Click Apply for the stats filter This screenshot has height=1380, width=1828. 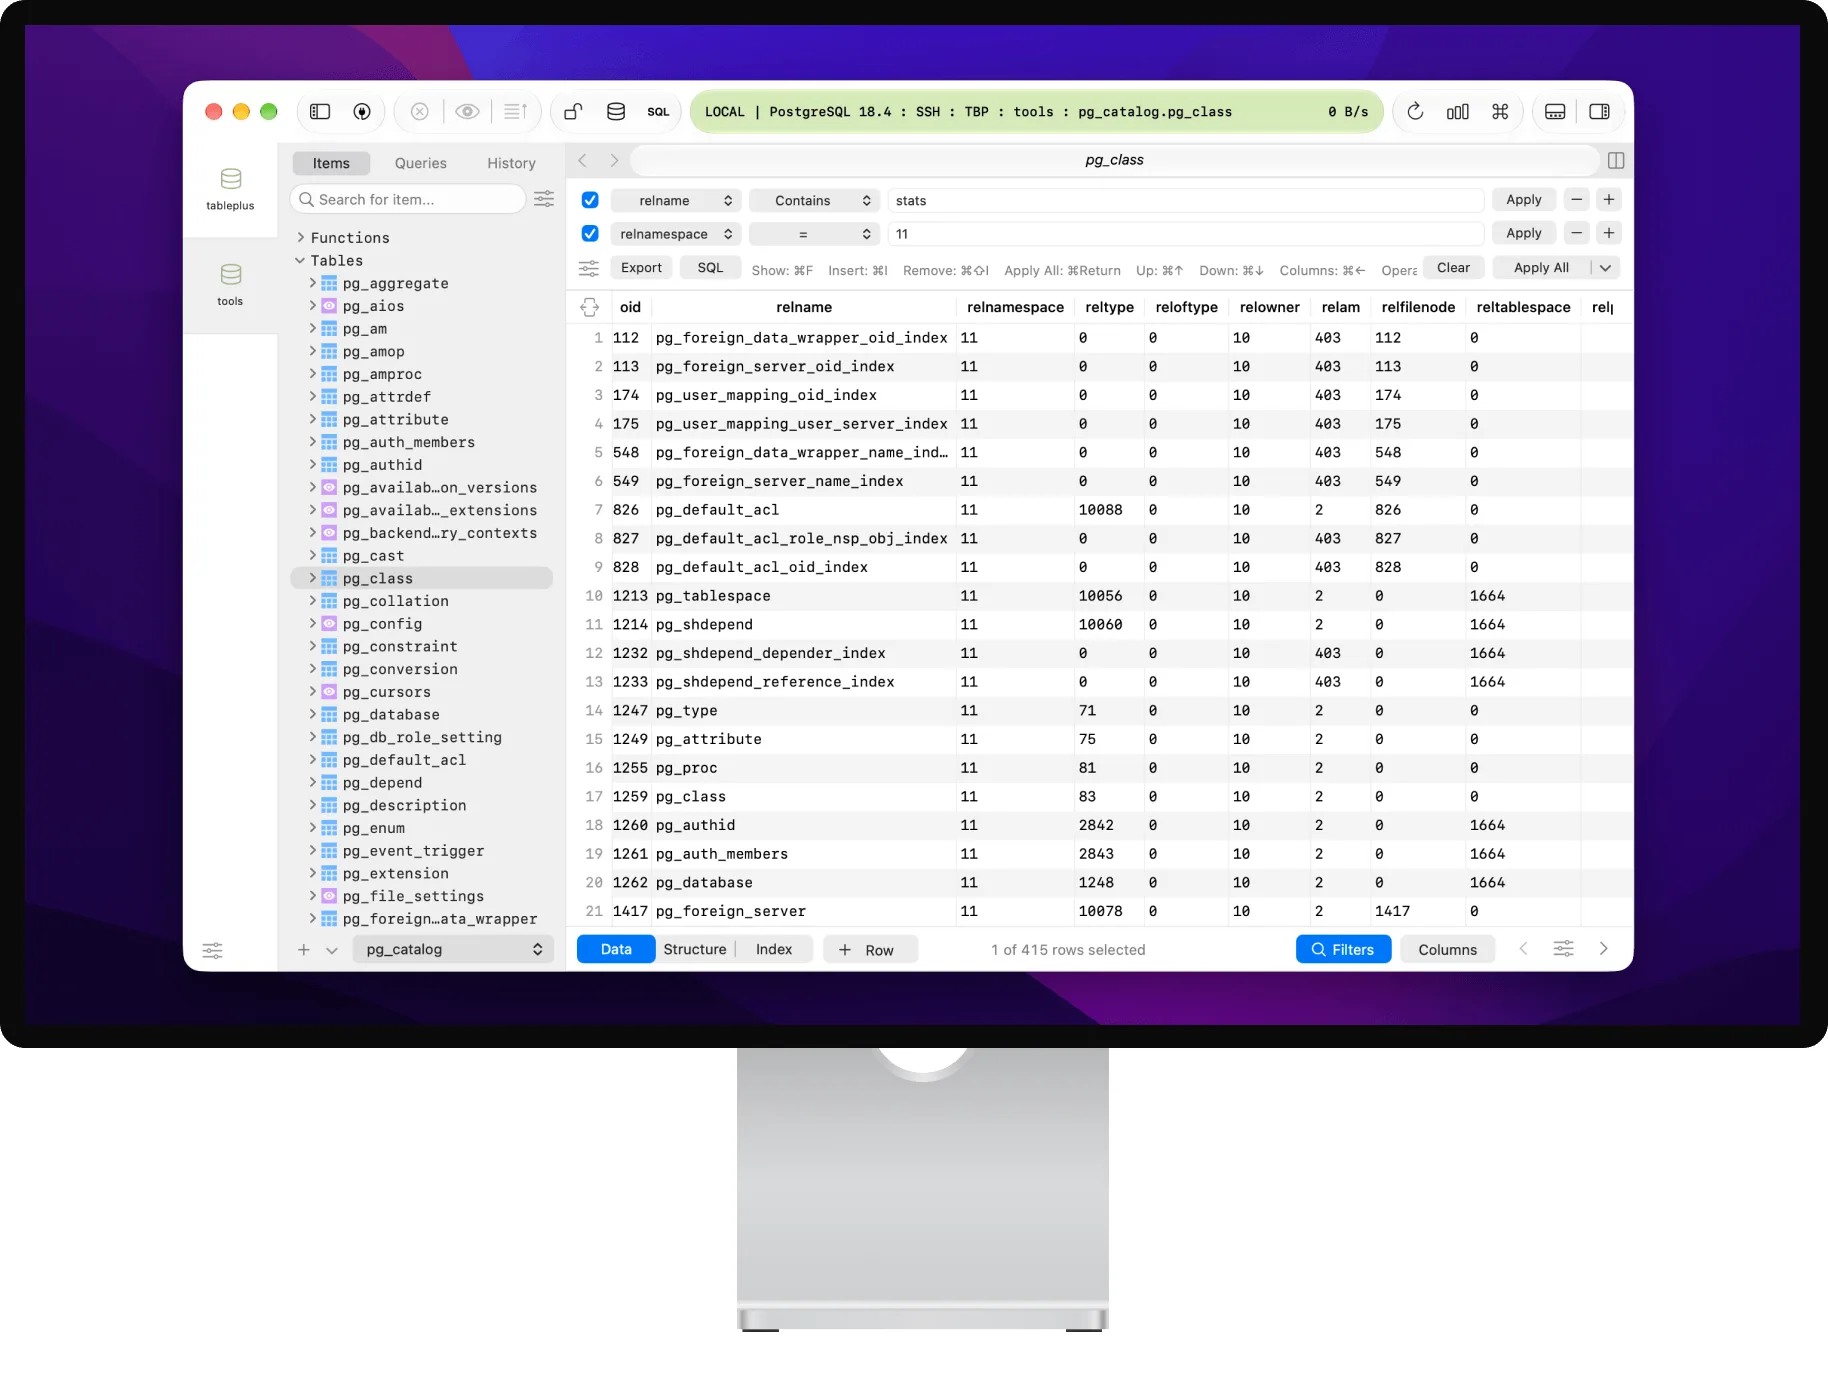(1524, 200)
